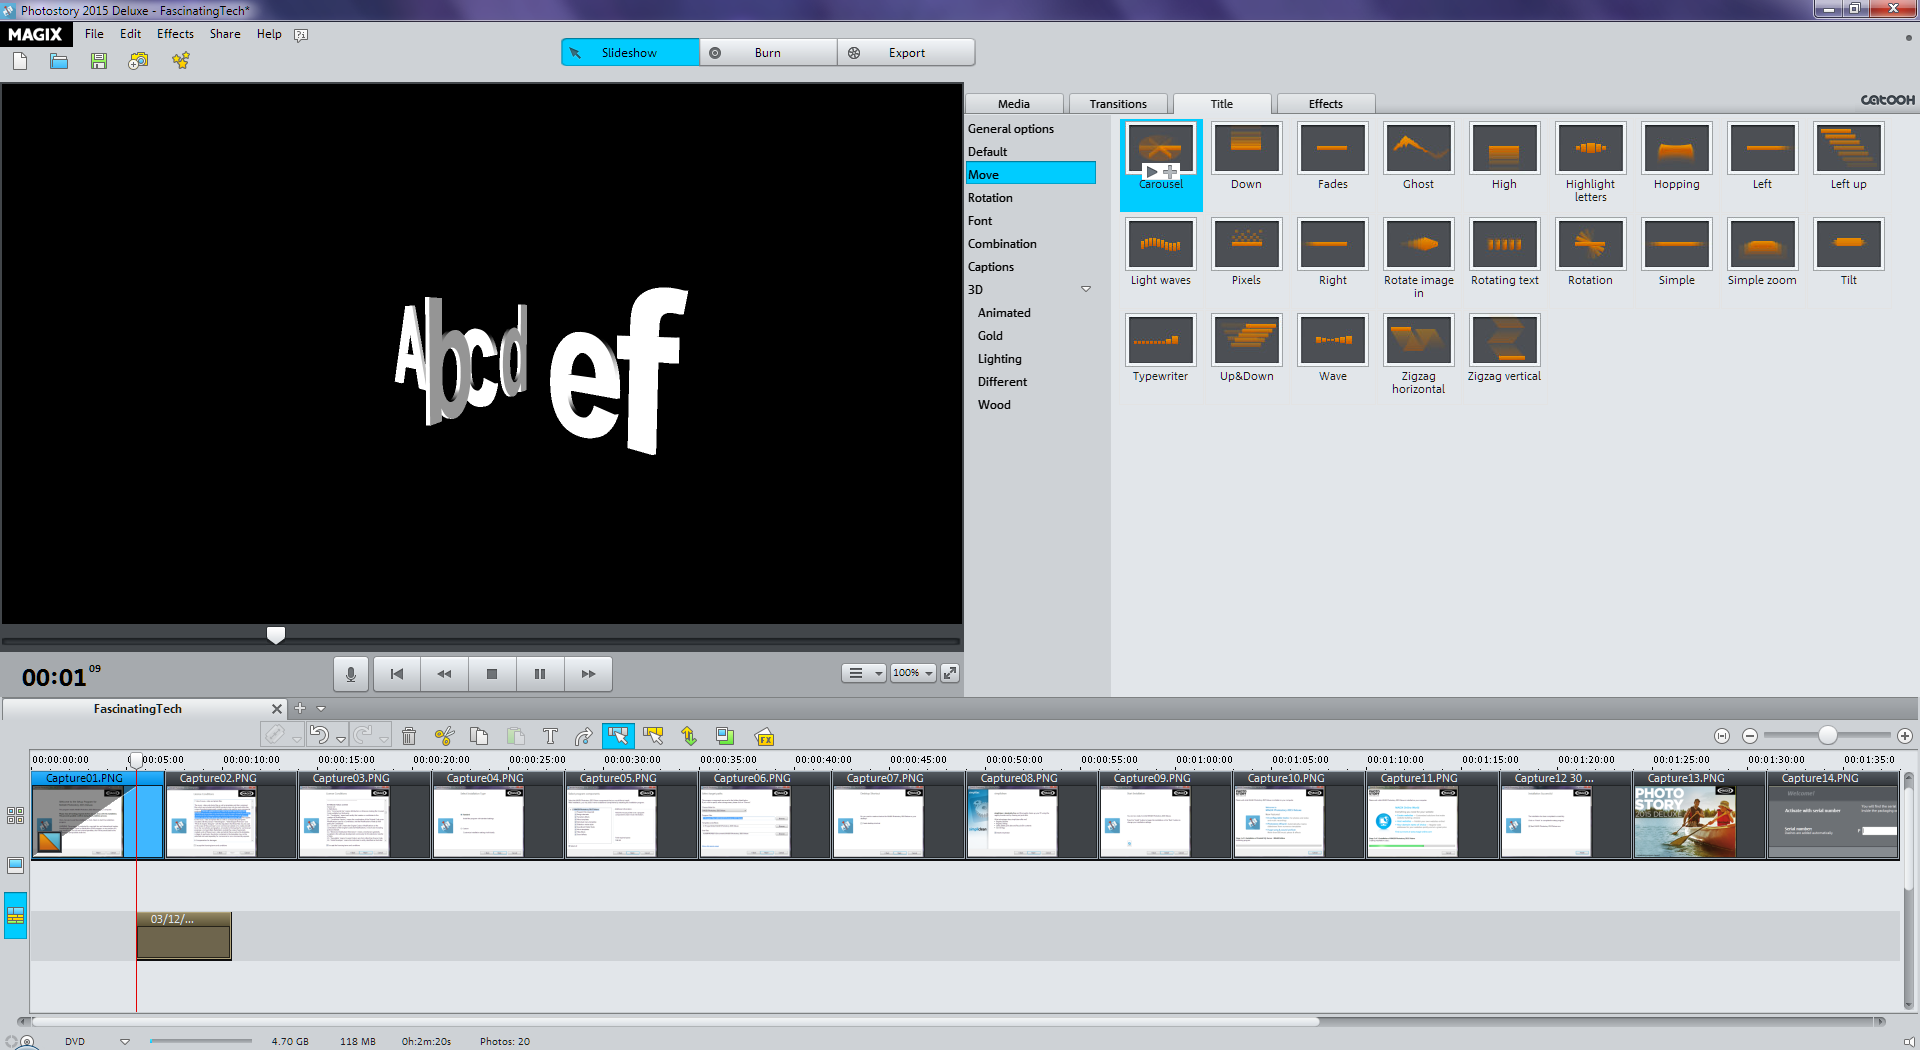This screenshot has height=1050, width=1920.
Task: Click the preview position slider handle
Action: pyautogui.click(x=276, y=635)
